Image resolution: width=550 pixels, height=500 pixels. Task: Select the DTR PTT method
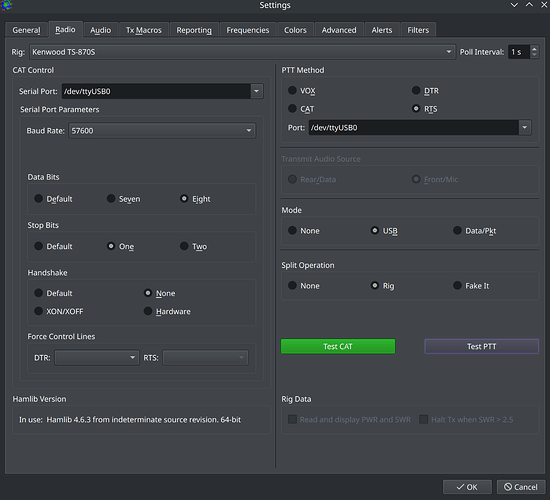(425, 91)
